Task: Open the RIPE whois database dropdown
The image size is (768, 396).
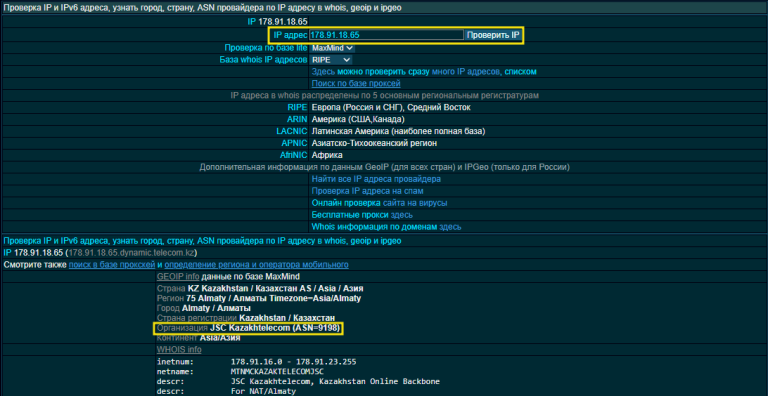Action: point(331,60)
